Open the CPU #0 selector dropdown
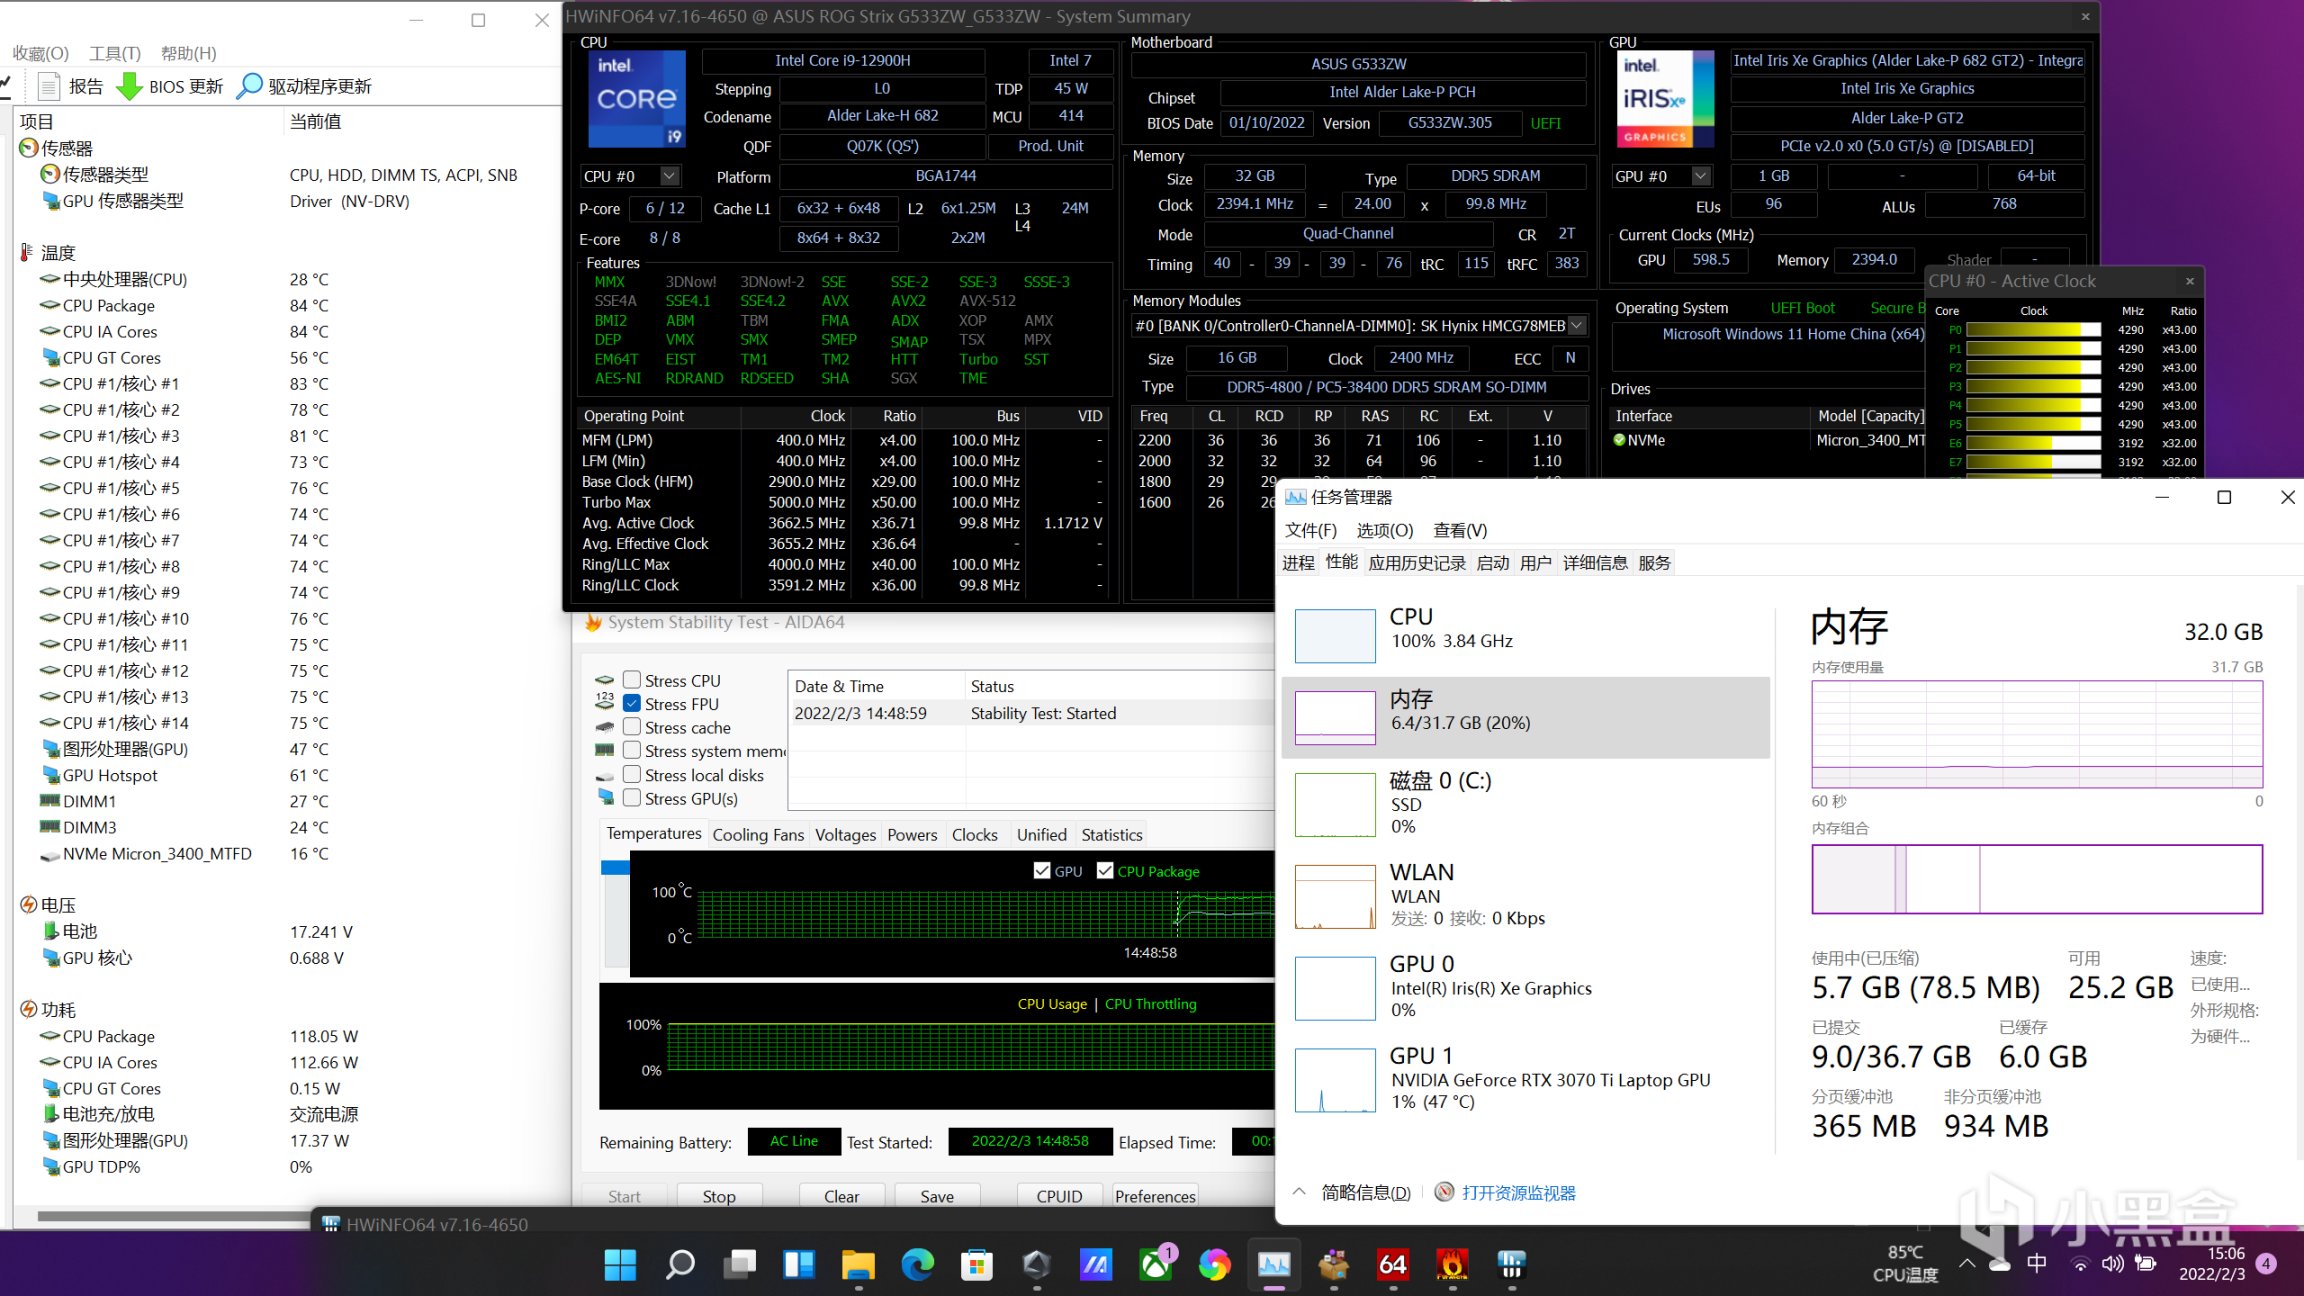Screen dimensions: 2304x1296 669,176
